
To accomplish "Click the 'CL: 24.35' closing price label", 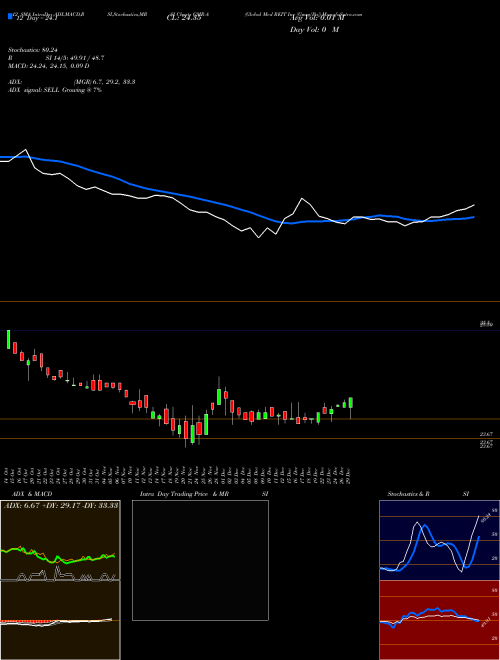I will (x=182, y=18).
